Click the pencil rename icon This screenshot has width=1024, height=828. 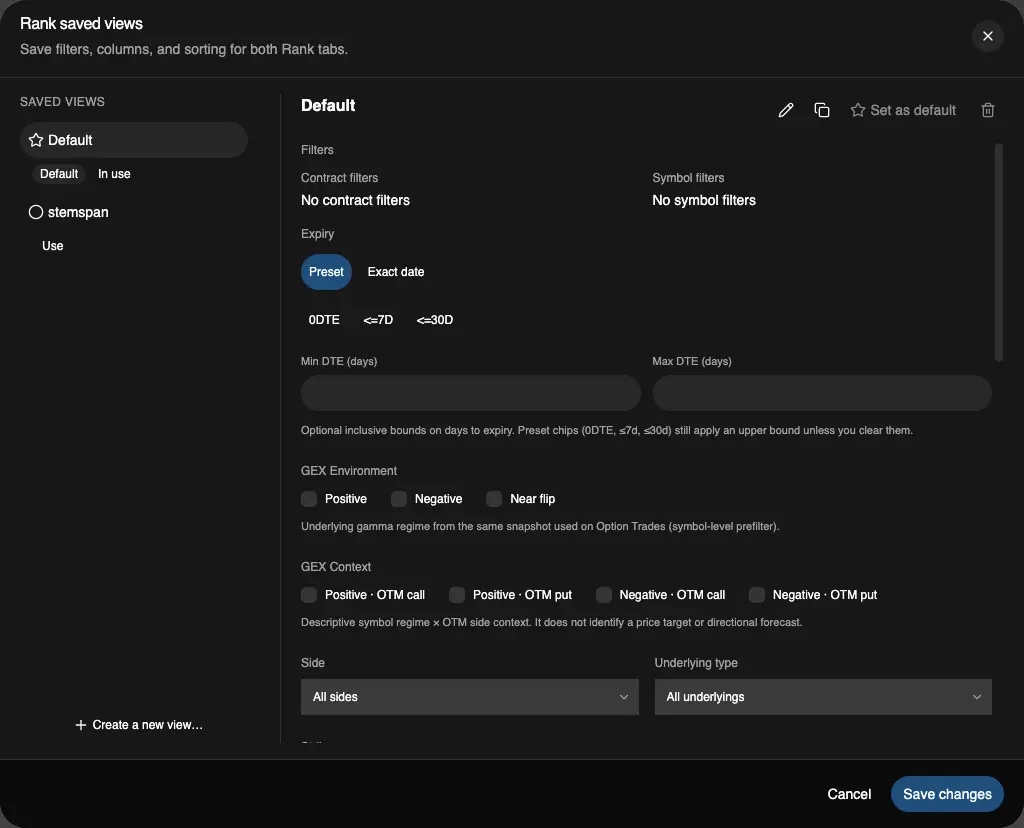[786, 110]
